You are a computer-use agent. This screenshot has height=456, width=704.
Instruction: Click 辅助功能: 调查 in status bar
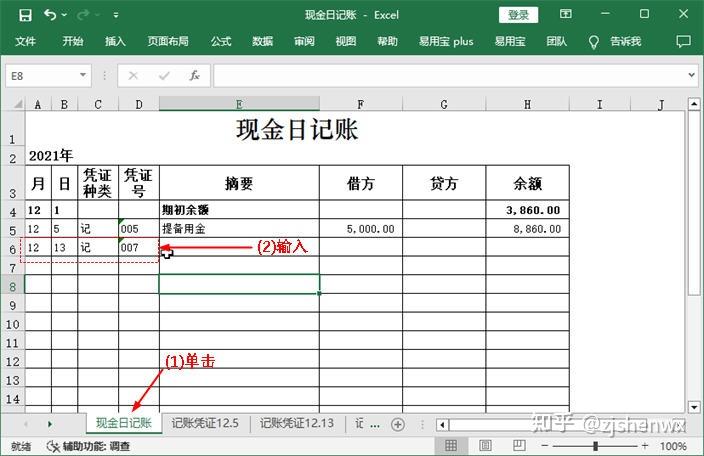pos(89,446)
